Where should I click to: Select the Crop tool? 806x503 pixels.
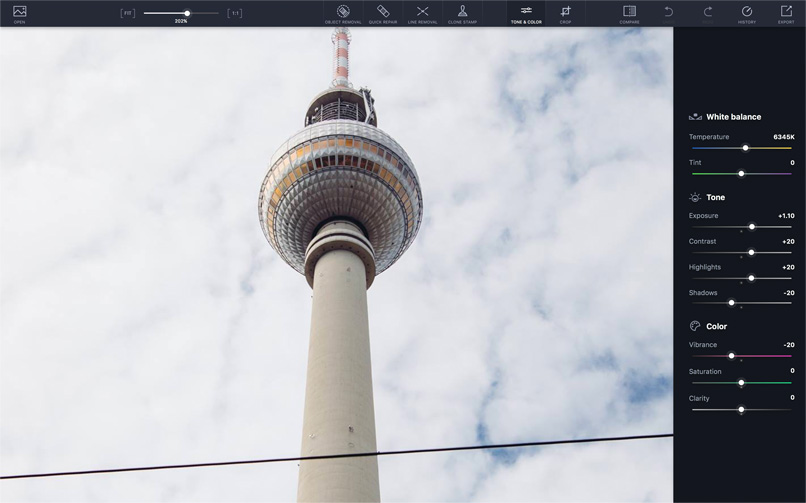565,14
